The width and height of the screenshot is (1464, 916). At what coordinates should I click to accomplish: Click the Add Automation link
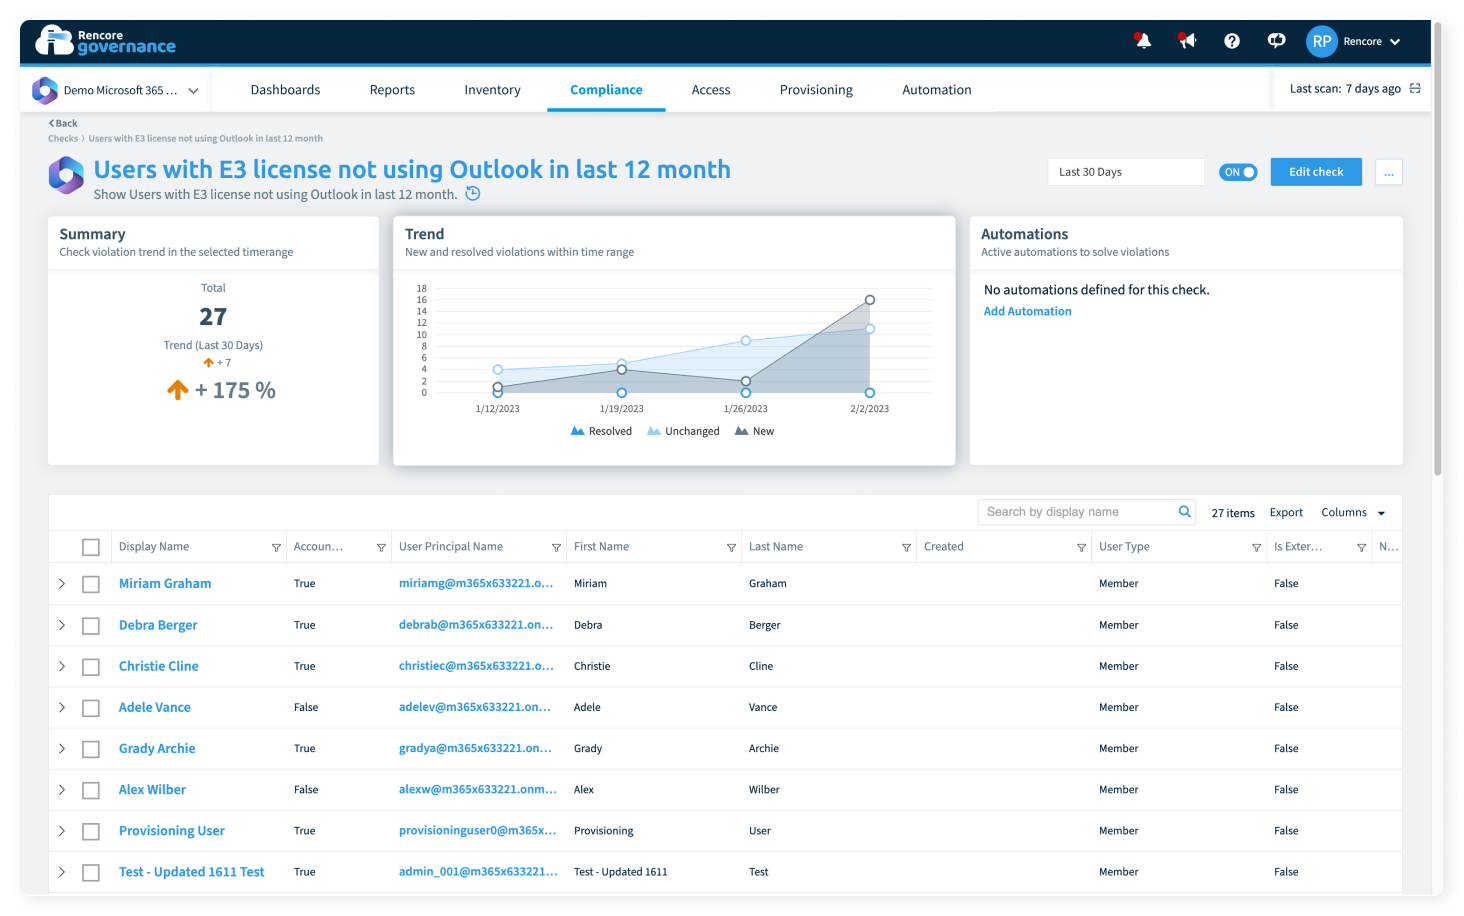[1027, 311]
